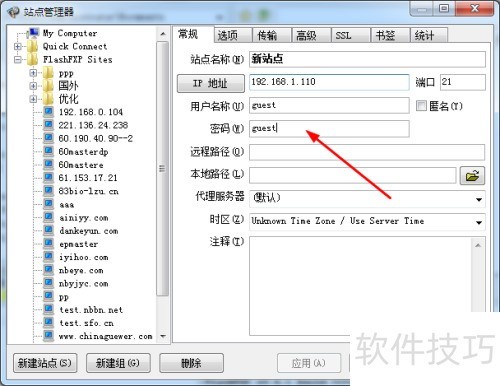Screen dimensions: 500x386
Task: Click the site tree scroll up arrow
Action: pyautogui.click(x=162, y=34)
